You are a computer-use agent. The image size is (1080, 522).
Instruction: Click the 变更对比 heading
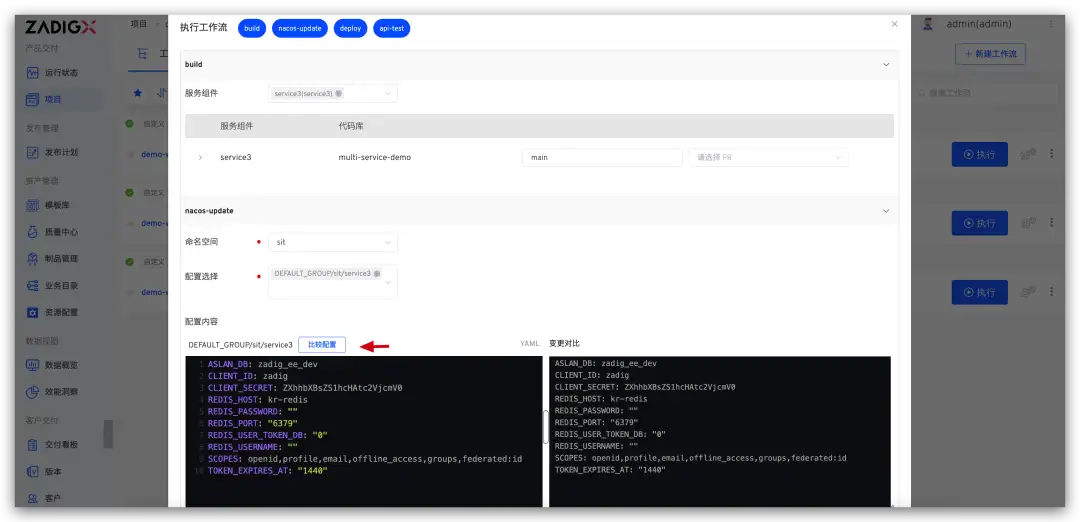tap(564, 343)
